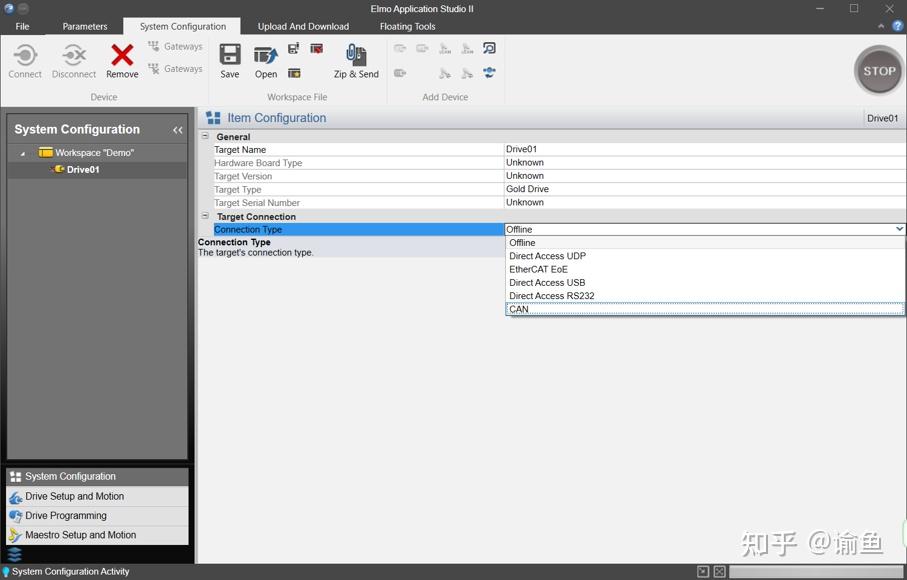
Task: Select the System Configuration ribbon tab
Action: [x=183, y=26]
